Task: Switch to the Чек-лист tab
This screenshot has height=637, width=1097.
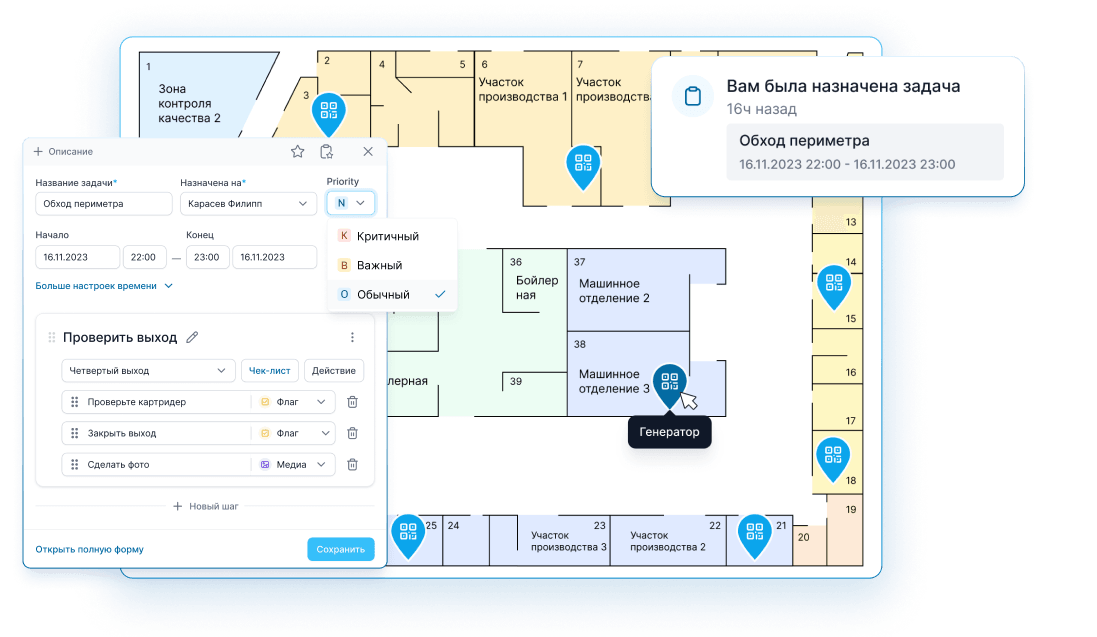Action: point(269,371)
